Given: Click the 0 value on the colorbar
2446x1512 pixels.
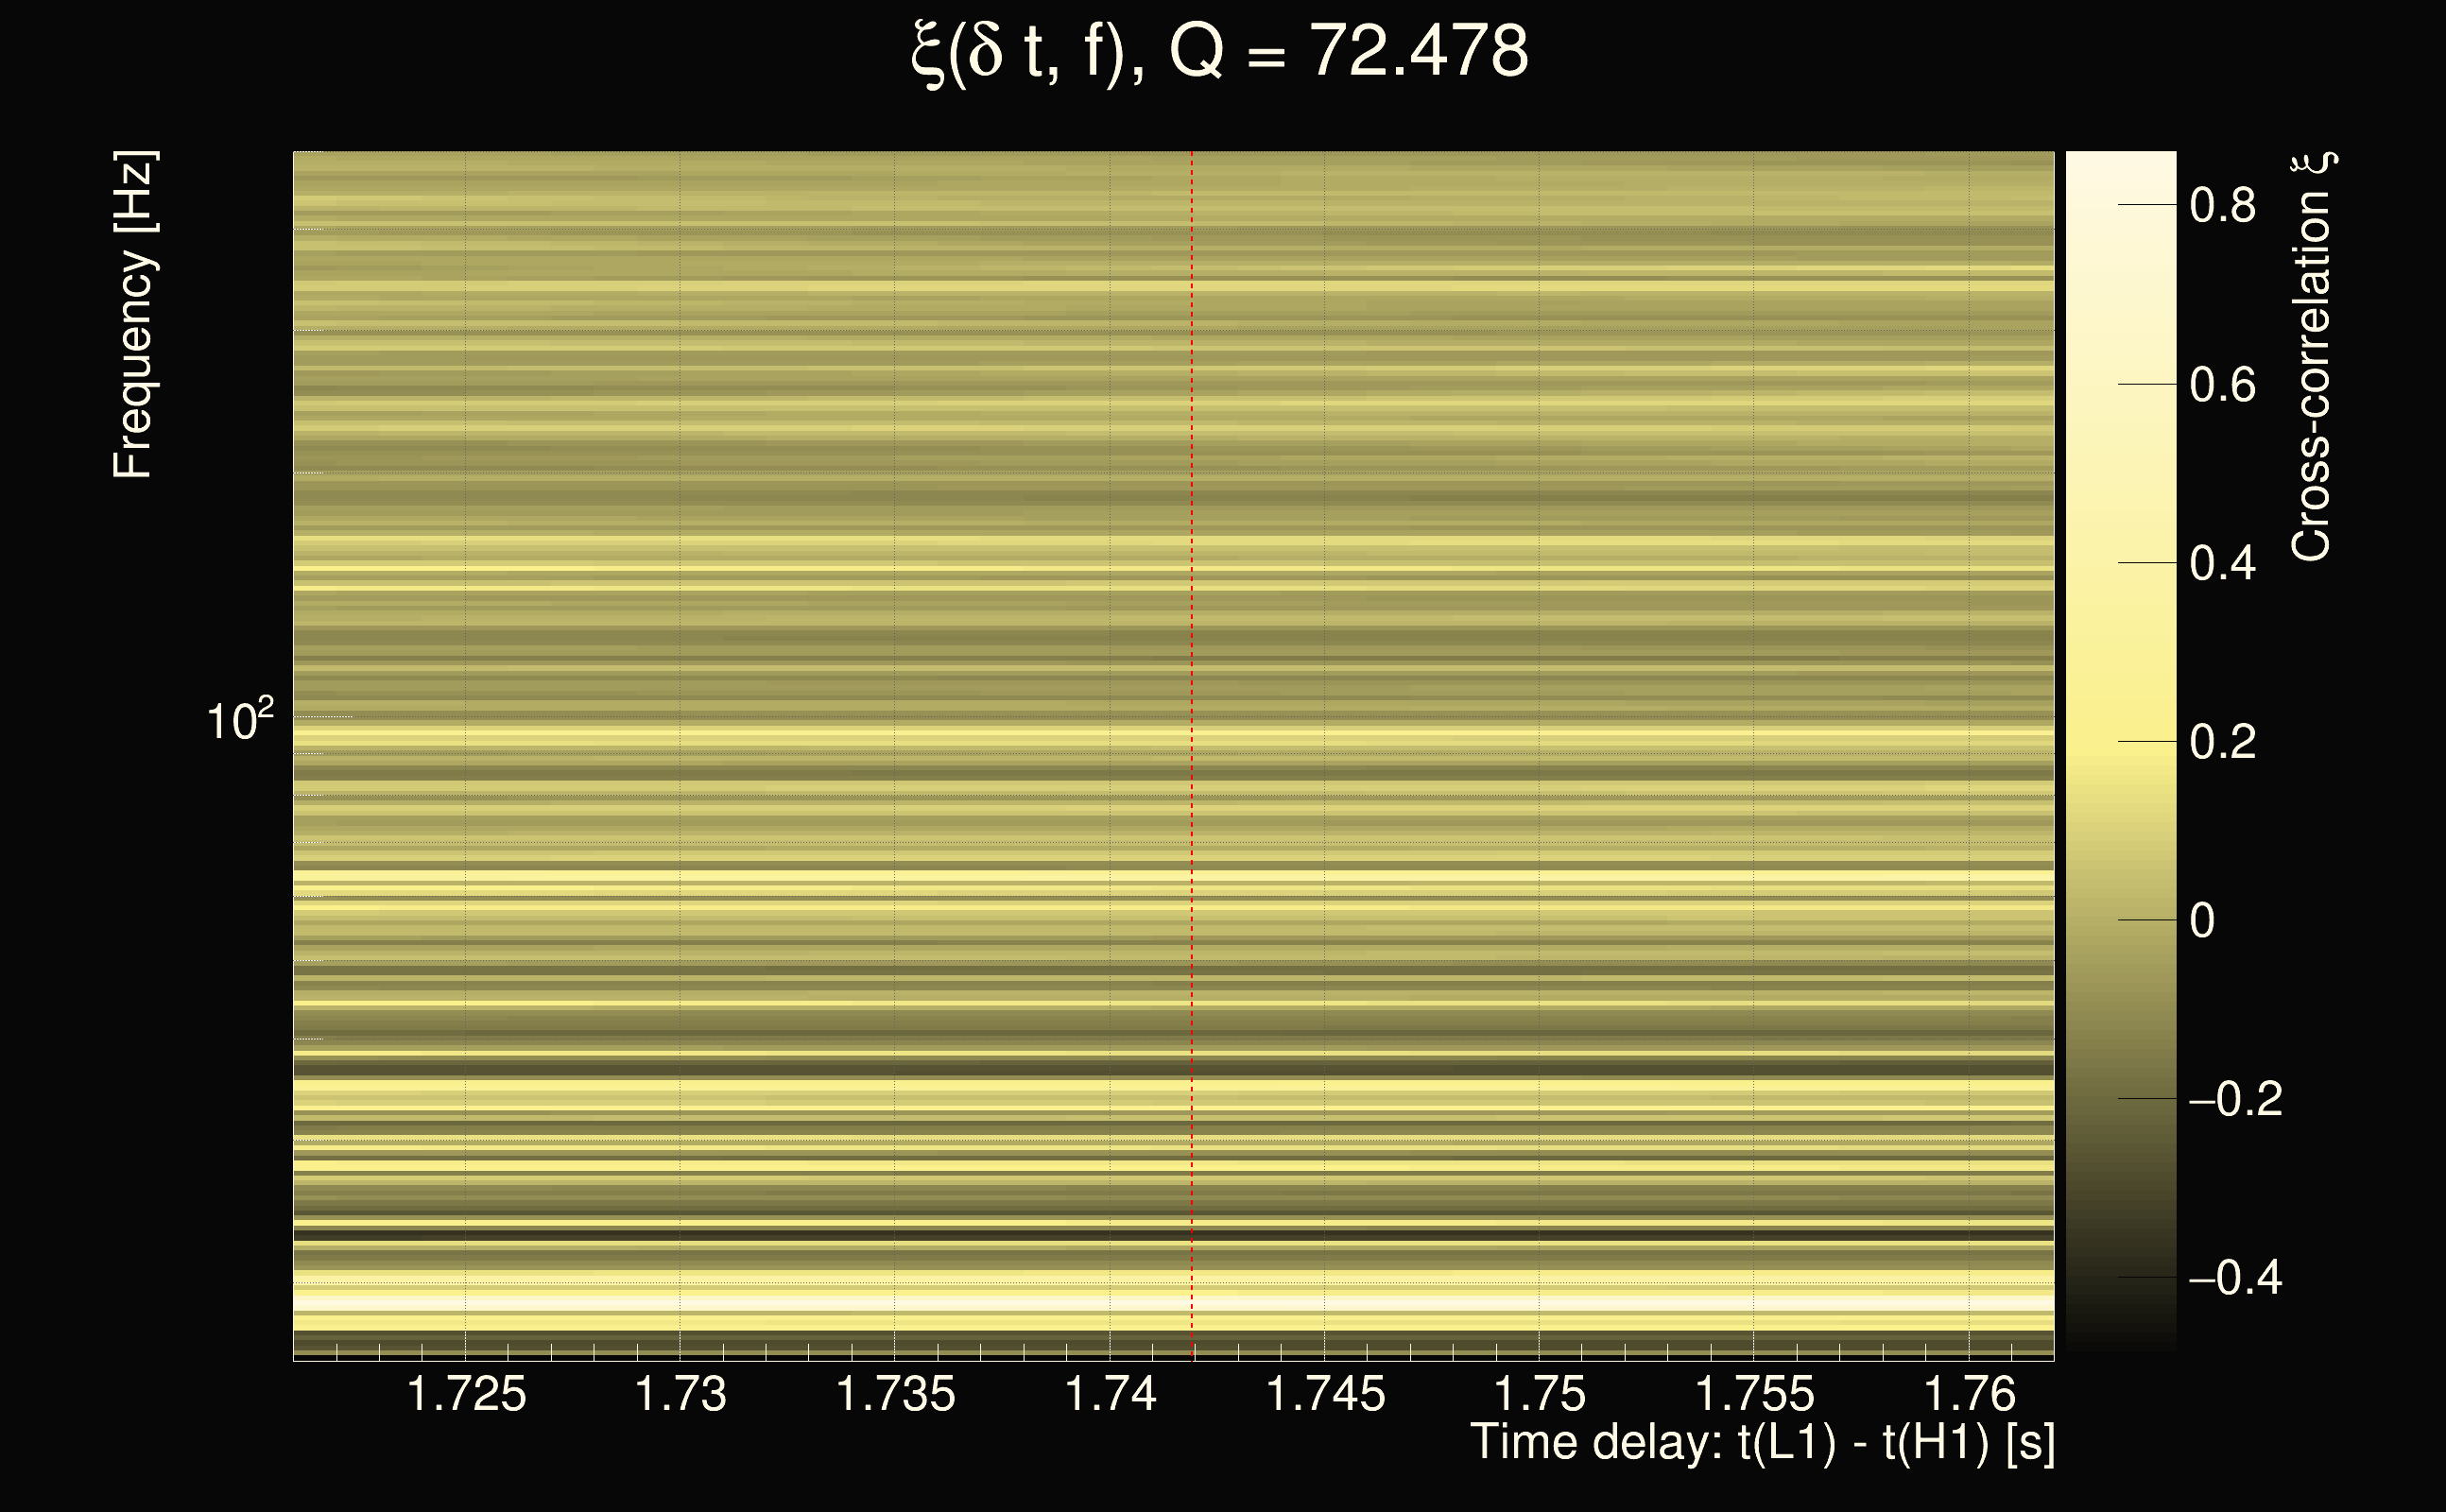Looking at the screenshot, I should [2202, 921].
